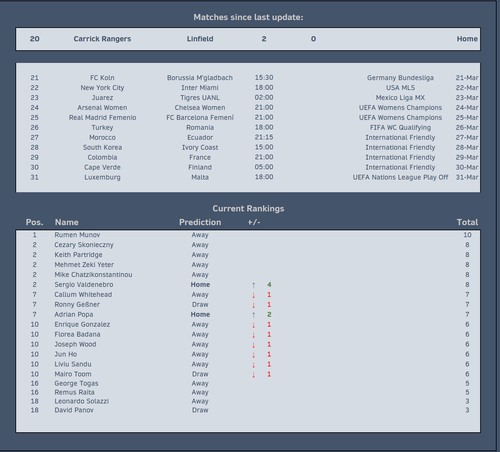Select FC Koln in fixture 21
This screenshot has height=452, width=500.
click(102, 78)
